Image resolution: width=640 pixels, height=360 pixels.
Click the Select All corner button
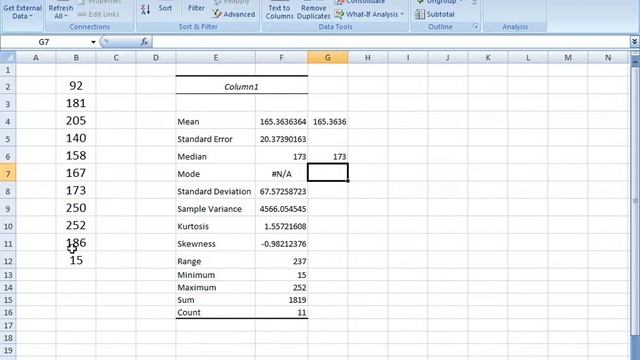(8, 58)
